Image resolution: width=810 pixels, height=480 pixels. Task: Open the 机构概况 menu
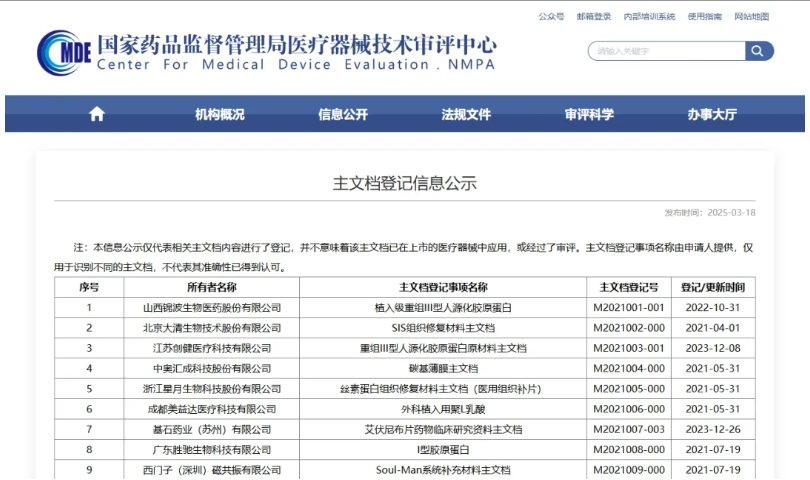[219, 114]
